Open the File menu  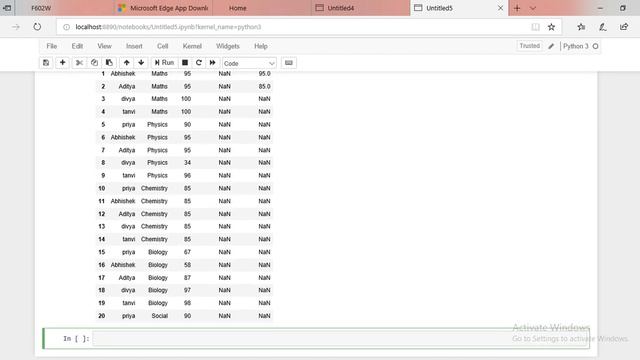coord(51,46)
